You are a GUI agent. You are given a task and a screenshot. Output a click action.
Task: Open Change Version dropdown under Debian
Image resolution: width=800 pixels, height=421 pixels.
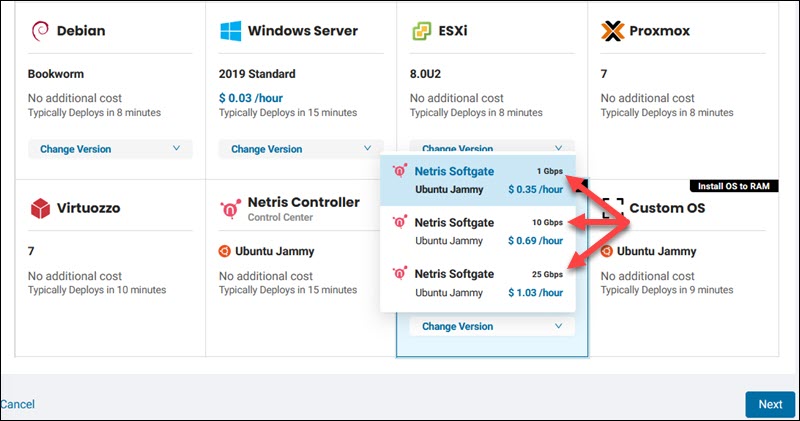coord(110,149)
